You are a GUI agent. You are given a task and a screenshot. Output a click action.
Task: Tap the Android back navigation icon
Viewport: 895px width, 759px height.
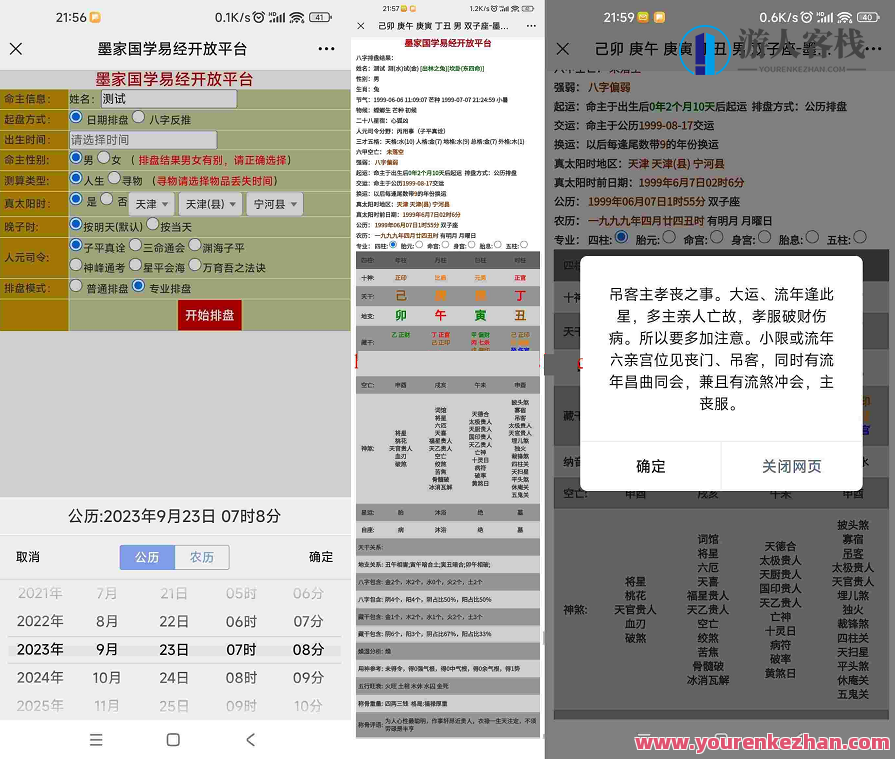click(250, 740)
